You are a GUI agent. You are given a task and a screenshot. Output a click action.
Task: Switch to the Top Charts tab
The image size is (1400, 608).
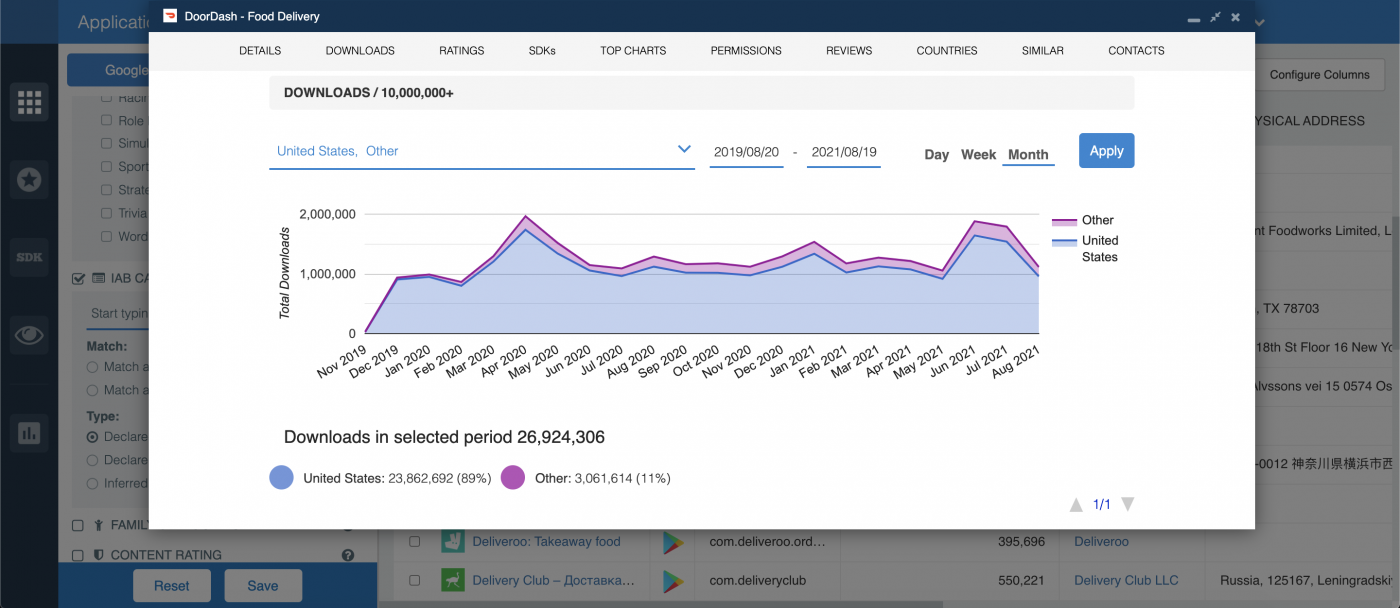[633, 50]
